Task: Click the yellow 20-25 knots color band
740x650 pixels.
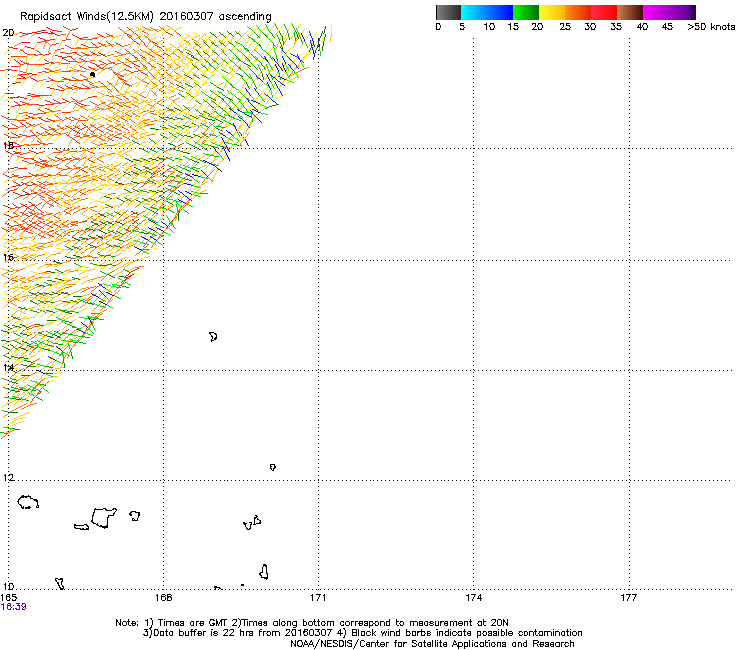Action: coord(552,12)
